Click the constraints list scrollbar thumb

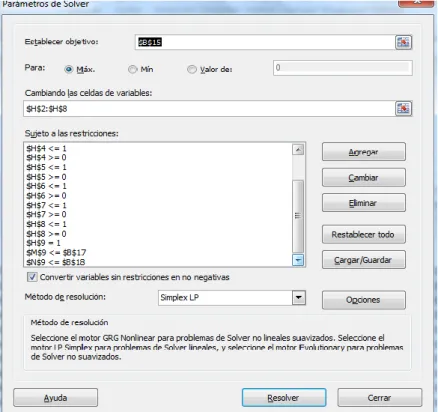[298, 216]
